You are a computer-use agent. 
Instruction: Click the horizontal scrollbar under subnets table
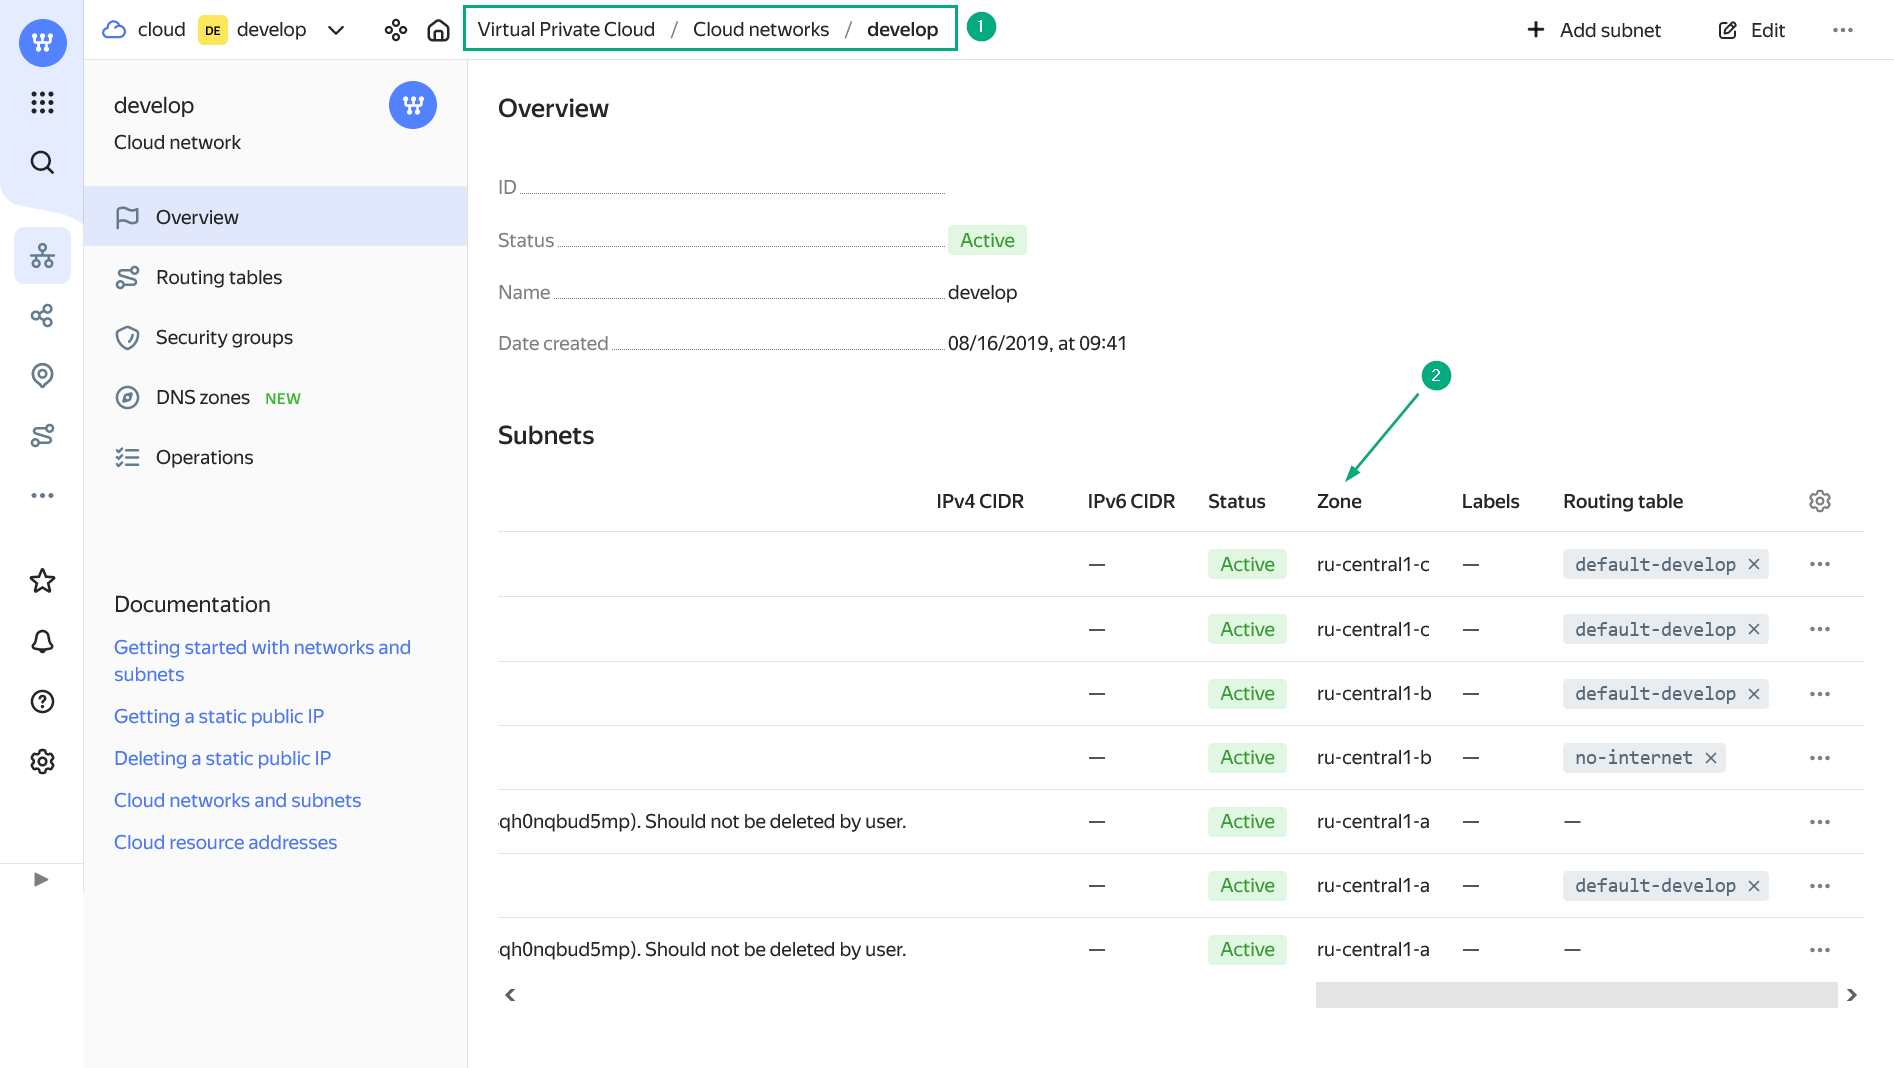[1576, 995]
